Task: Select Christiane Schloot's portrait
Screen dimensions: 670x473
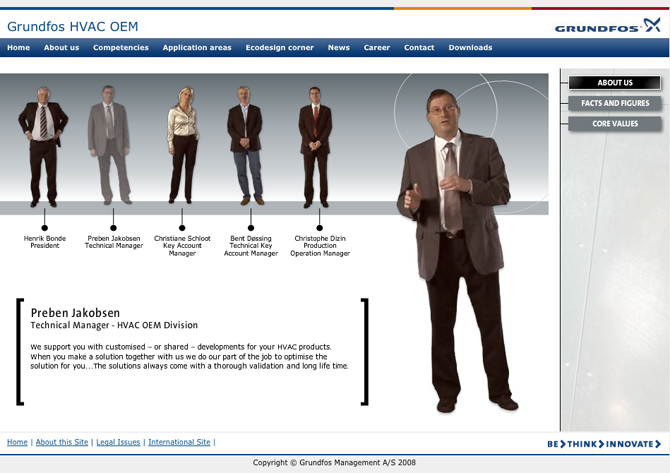Action: point(183,145)
